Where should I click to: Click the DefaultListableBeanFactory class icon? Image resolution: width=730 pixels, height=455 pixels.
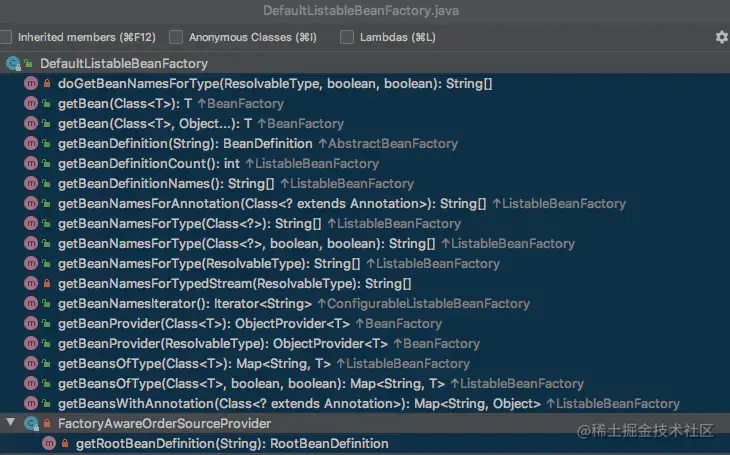pos(13,63)
